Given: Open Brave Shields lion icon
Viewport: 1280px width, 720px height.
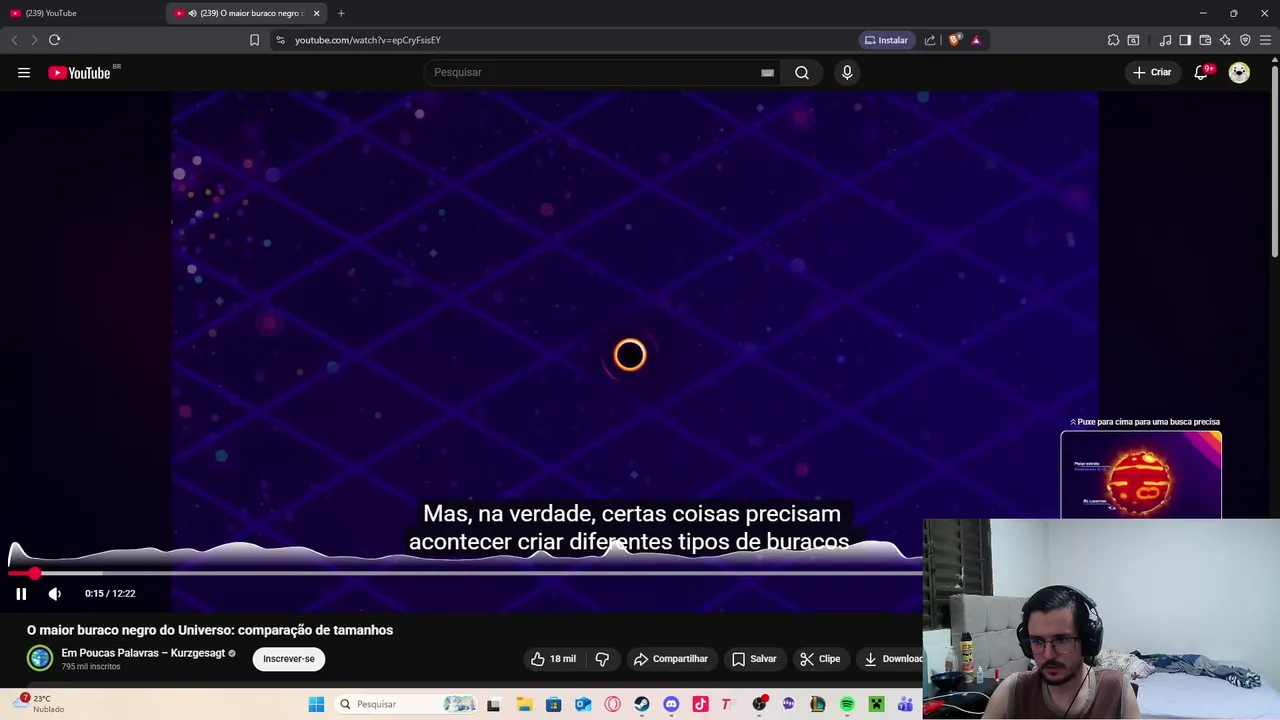Looking at the screenshot, I should coord(955,40).
